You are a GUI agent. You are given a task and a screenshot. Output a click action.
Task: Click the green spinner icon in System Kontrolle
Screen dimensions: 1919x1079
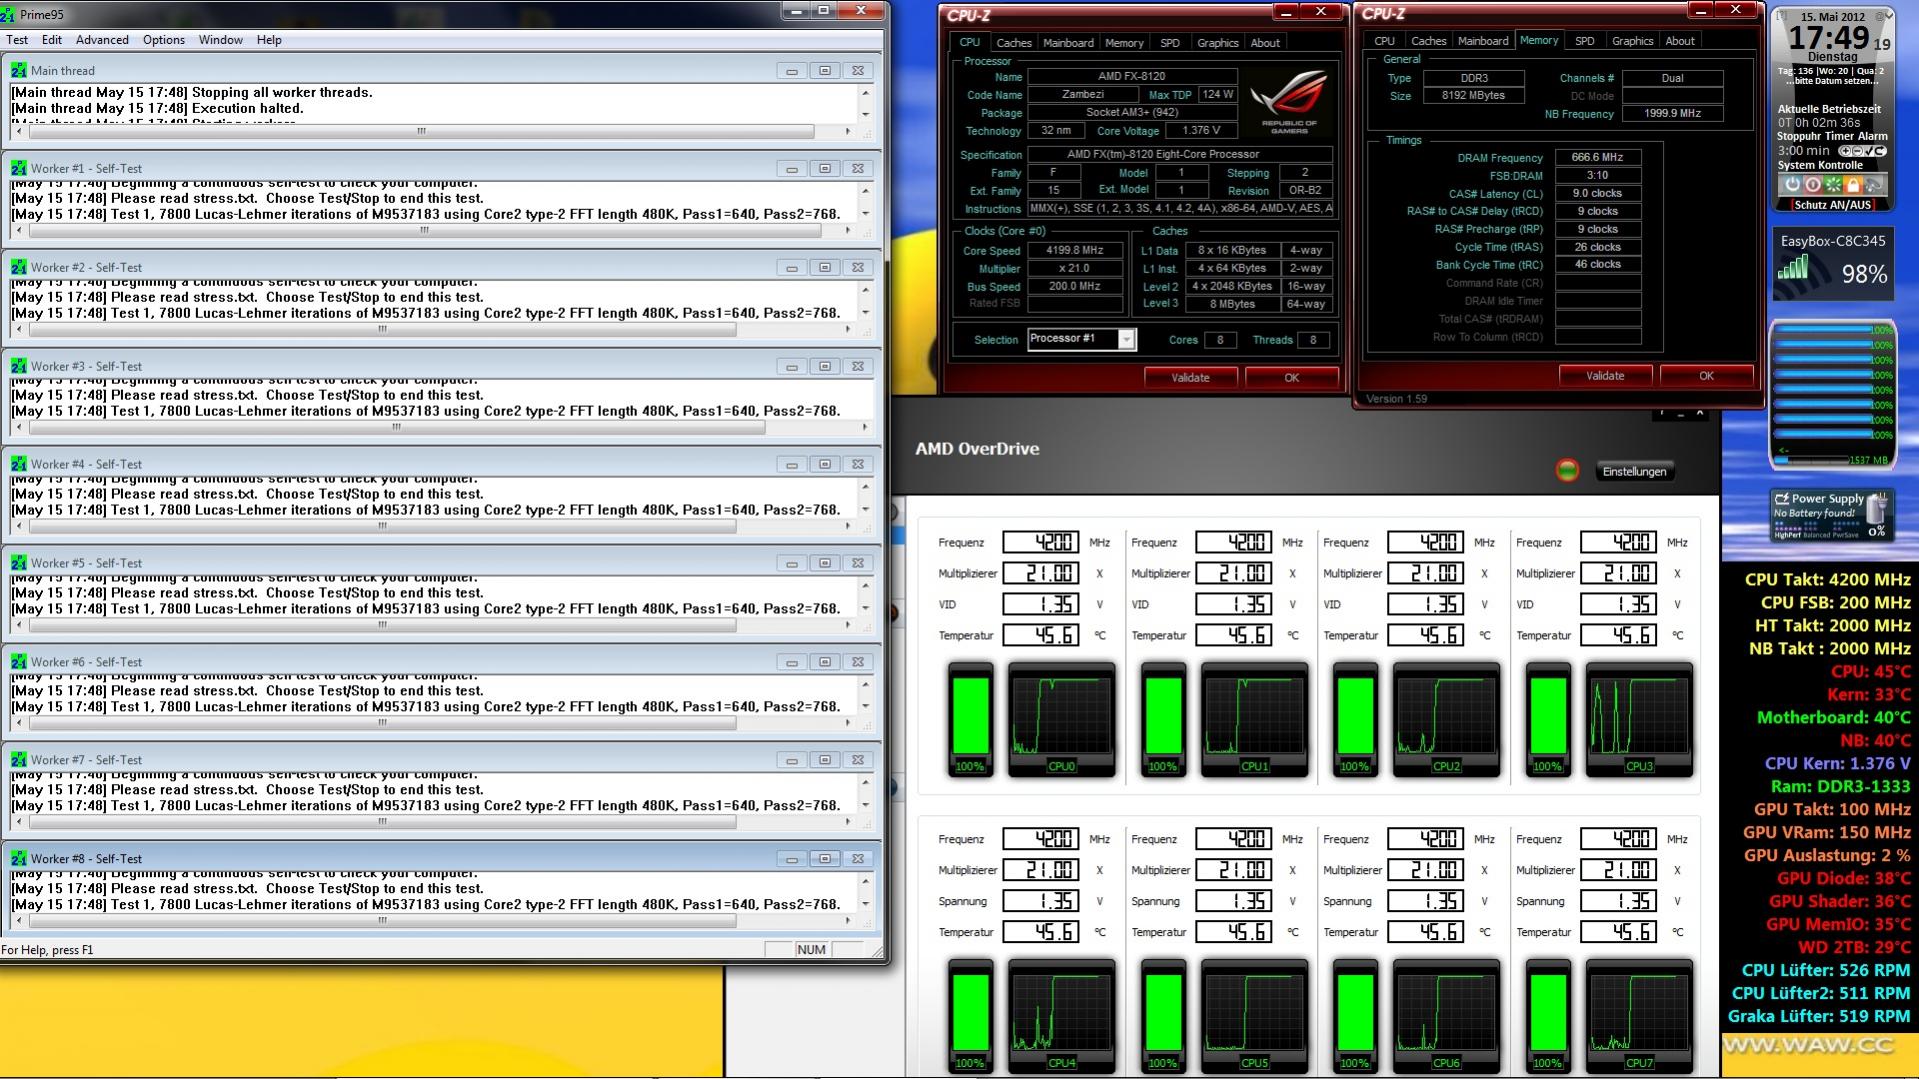[x=1833, y=185]
